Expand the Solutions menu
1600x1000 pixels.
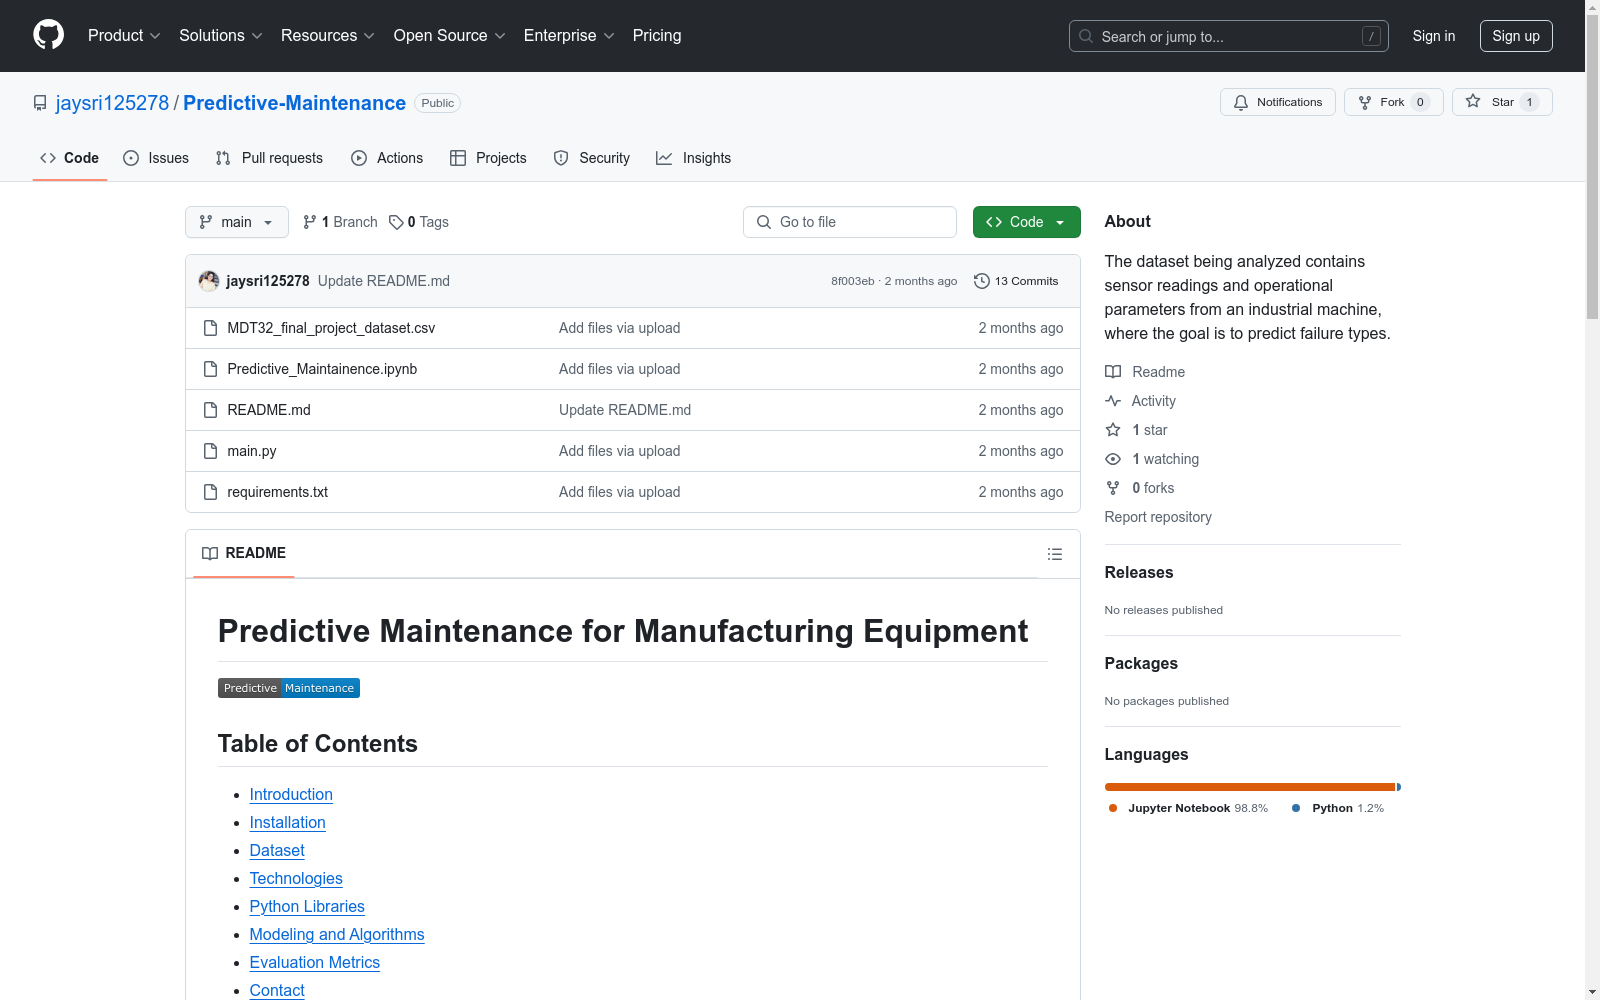221,35
